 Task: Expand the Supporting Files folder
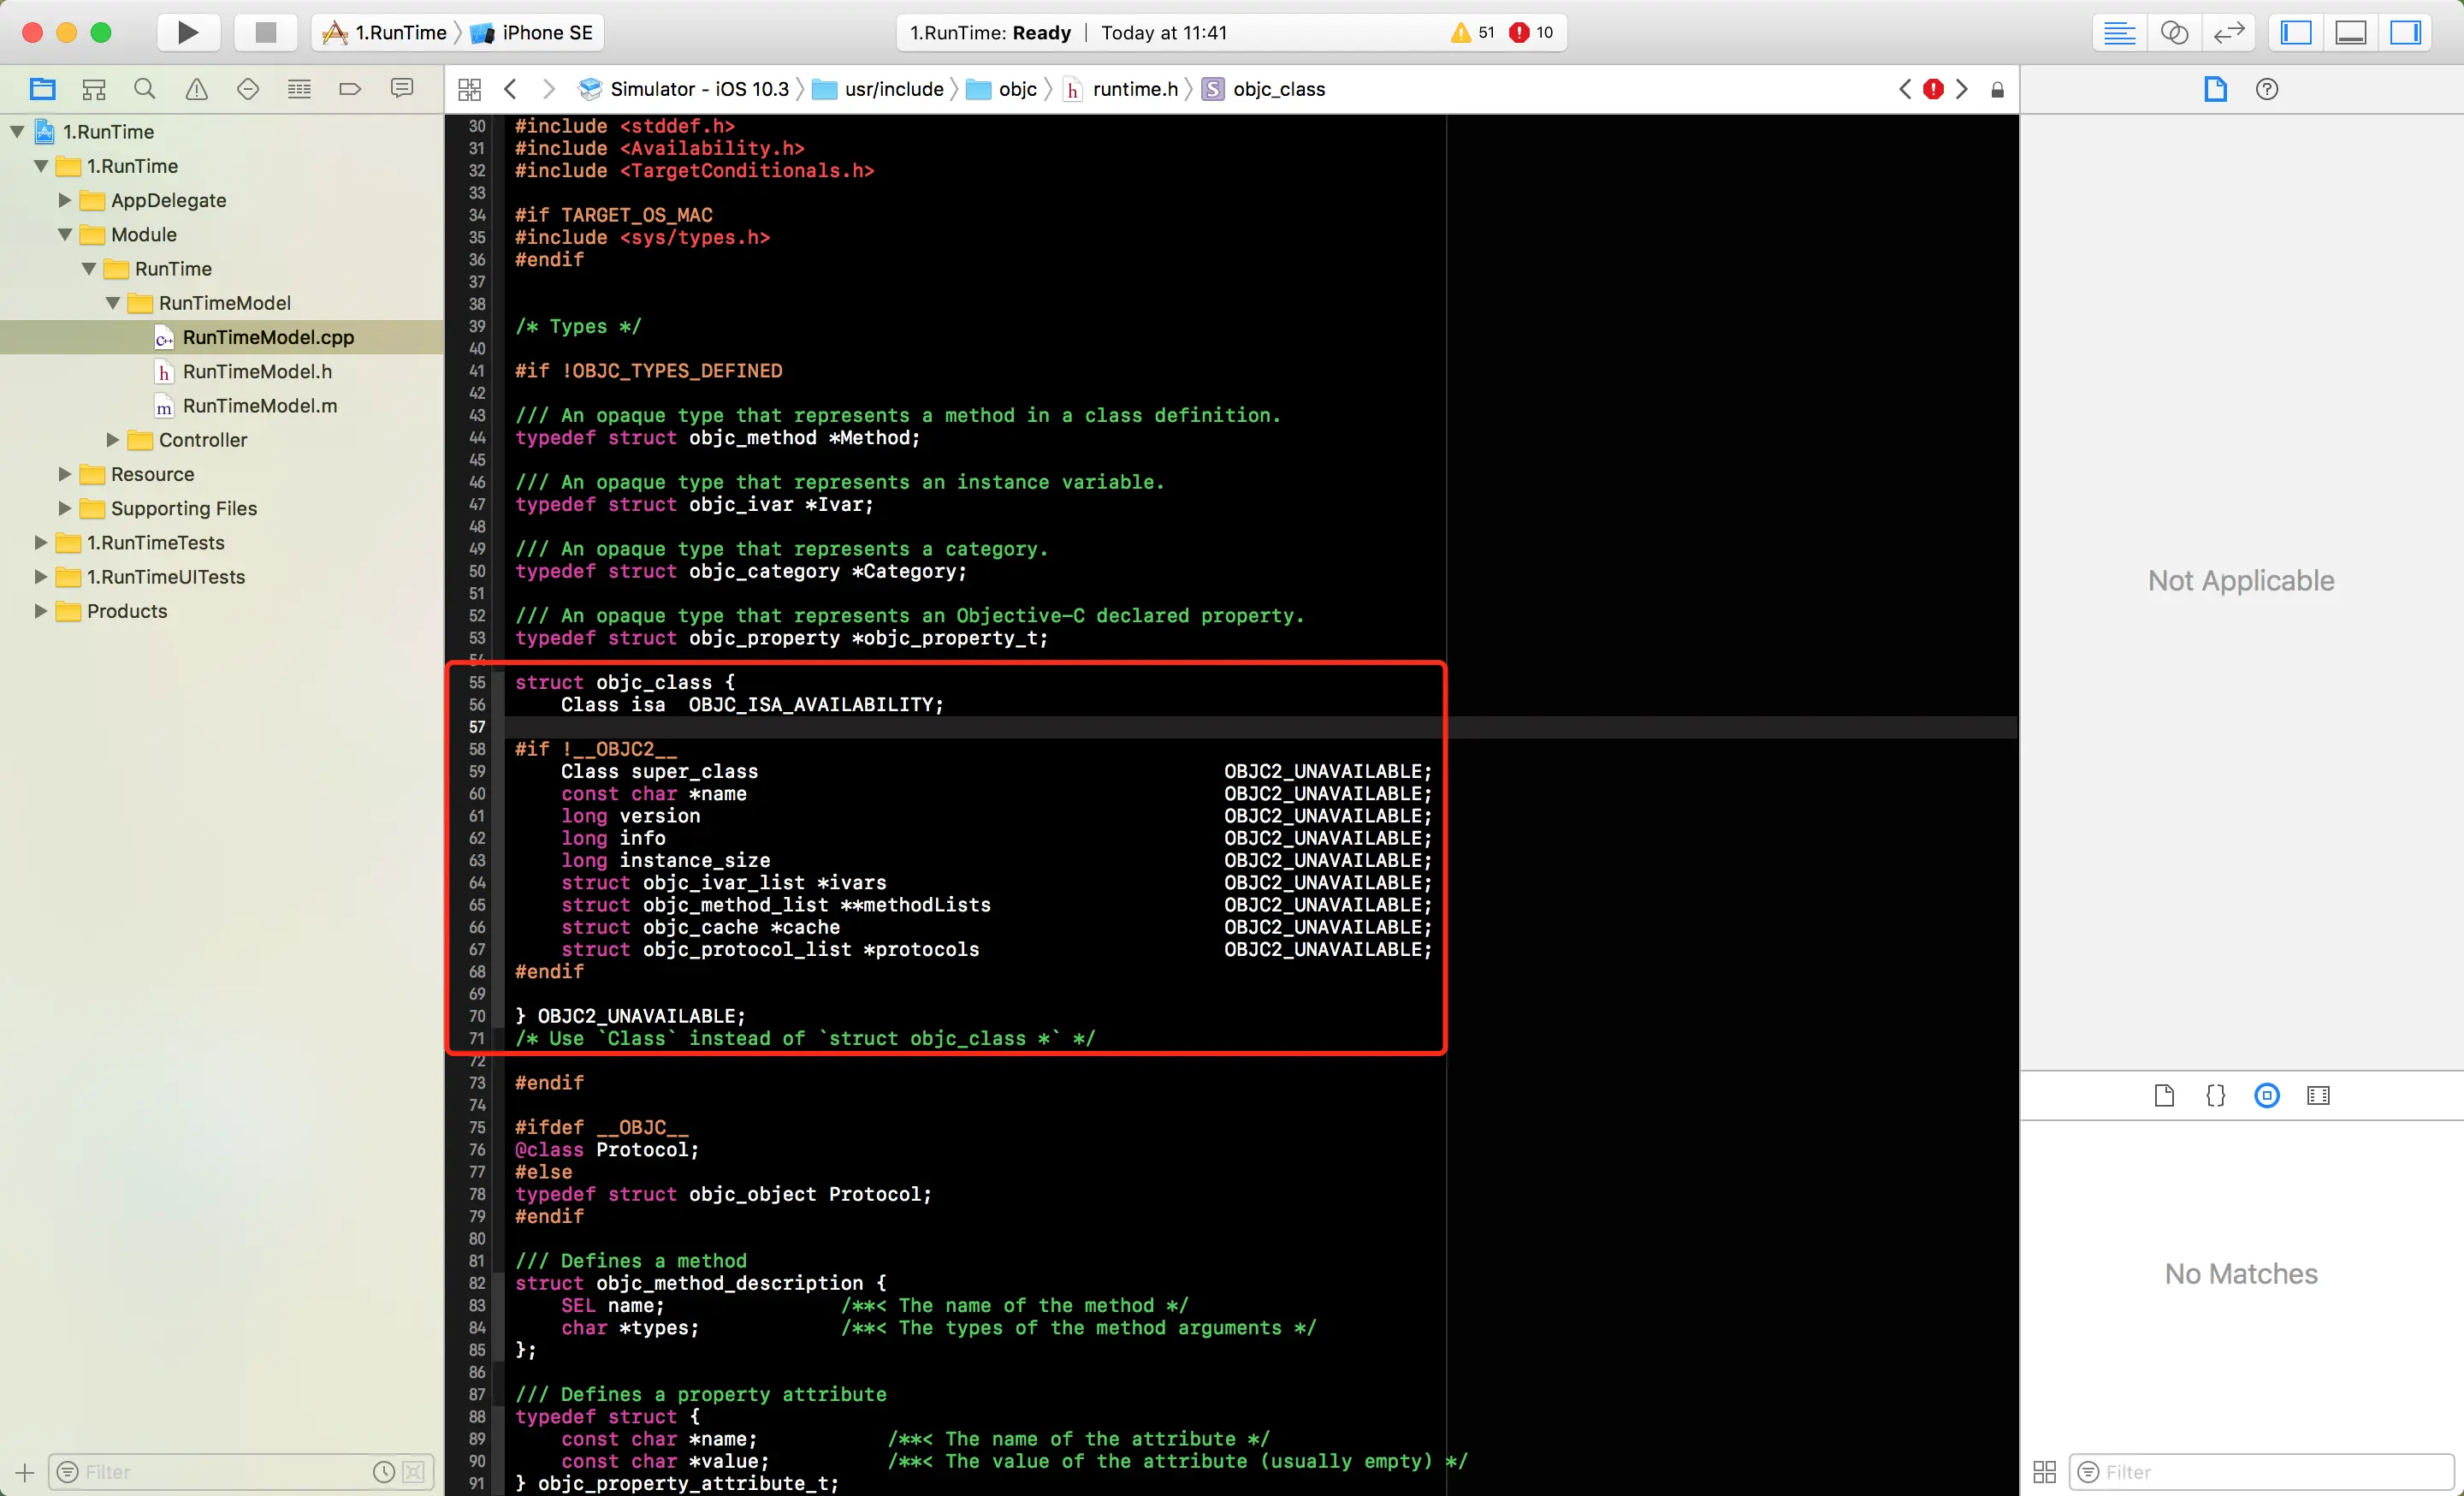click(x=65, y=508)
